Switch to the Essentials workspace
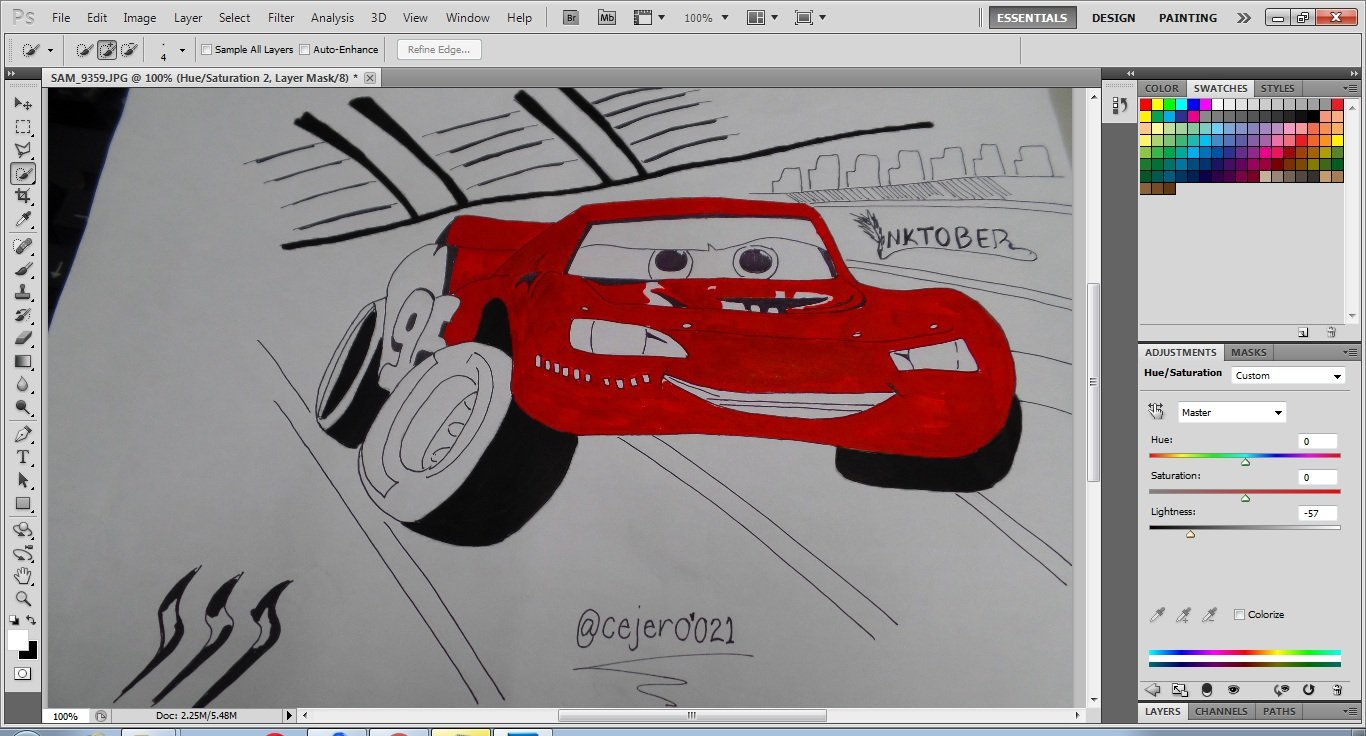 point(1033,18)
